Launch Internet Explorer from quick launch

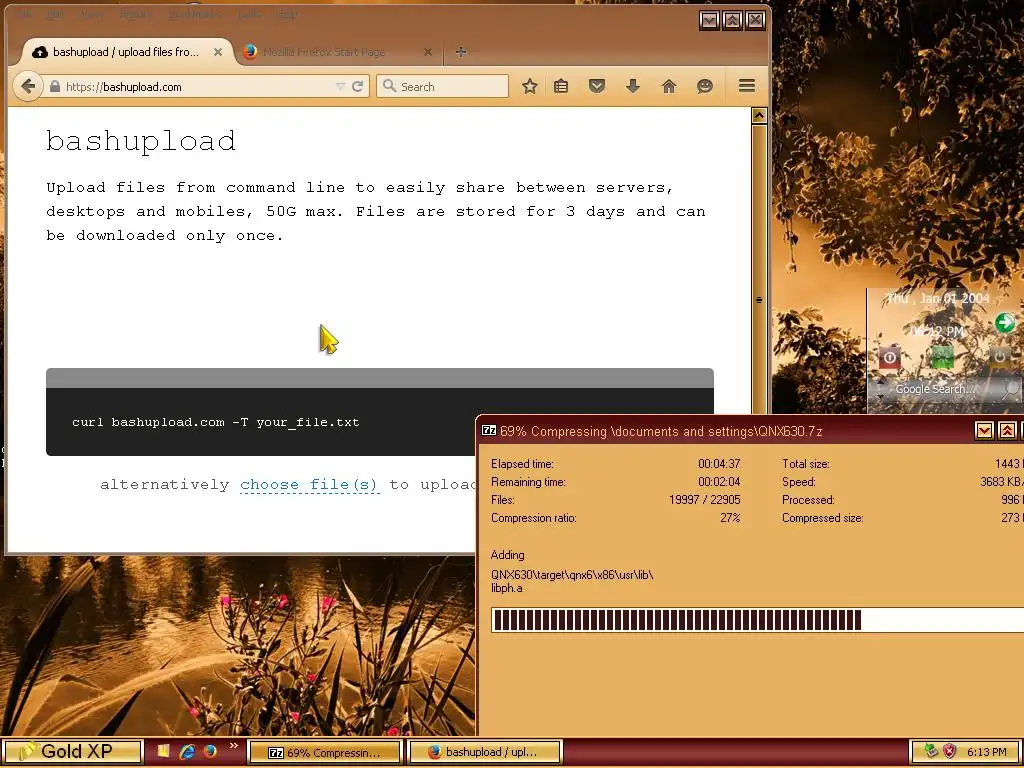pos(187,751)
